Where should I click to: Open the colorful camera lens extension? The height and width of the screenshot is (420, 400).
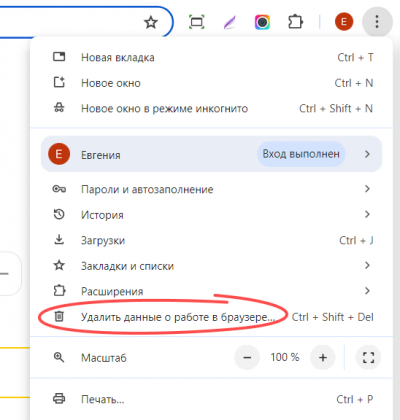262,22
